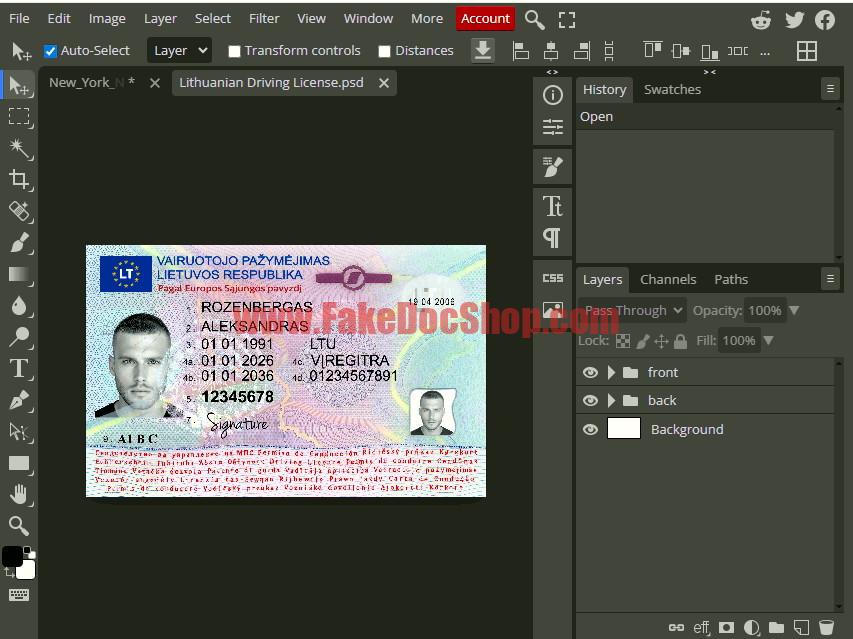Select the Hand tool
853x639 pixels.
point(18,493)
